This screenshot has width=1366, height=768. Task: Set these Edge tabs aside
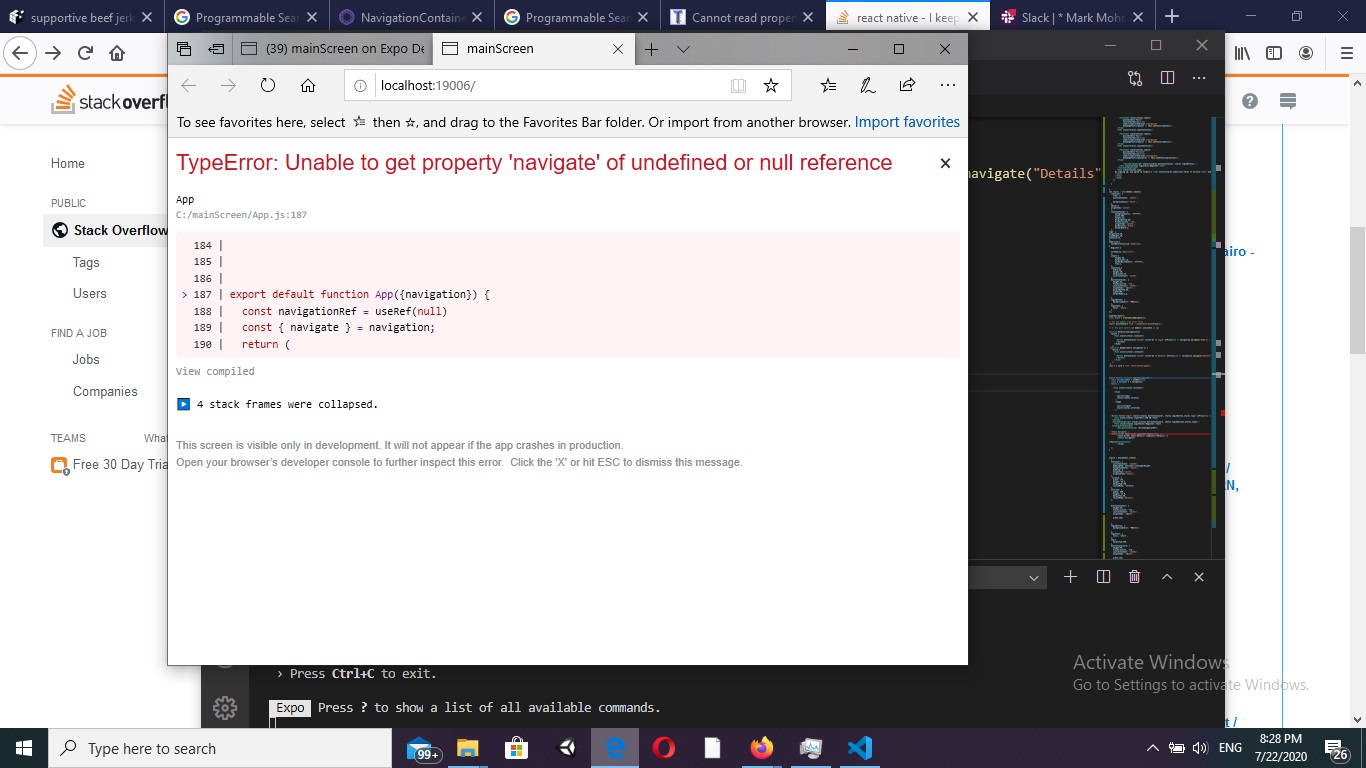(216, 49)
